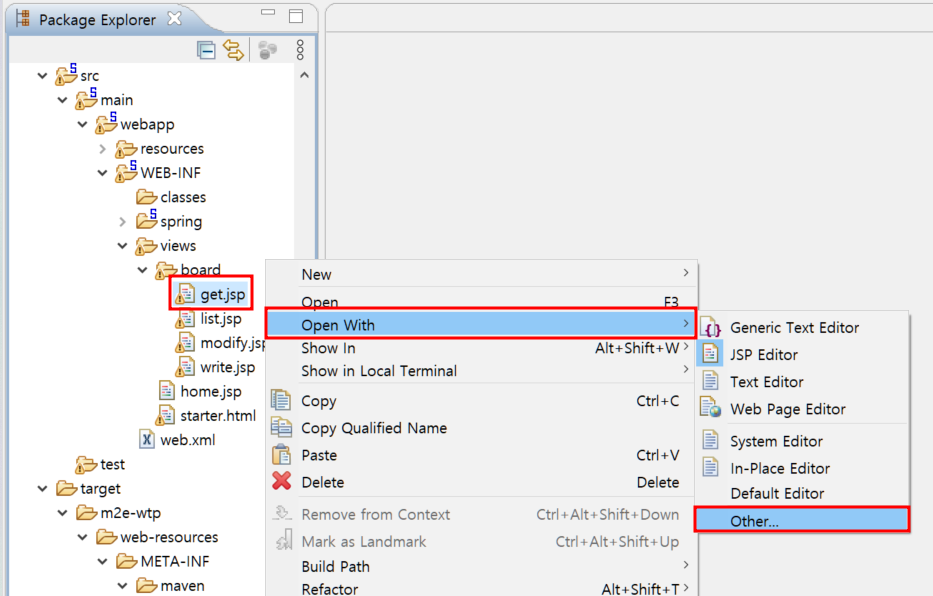Choose Open With in context menu
This screenshot has height=596, width=933.
[x=481, y=325]
